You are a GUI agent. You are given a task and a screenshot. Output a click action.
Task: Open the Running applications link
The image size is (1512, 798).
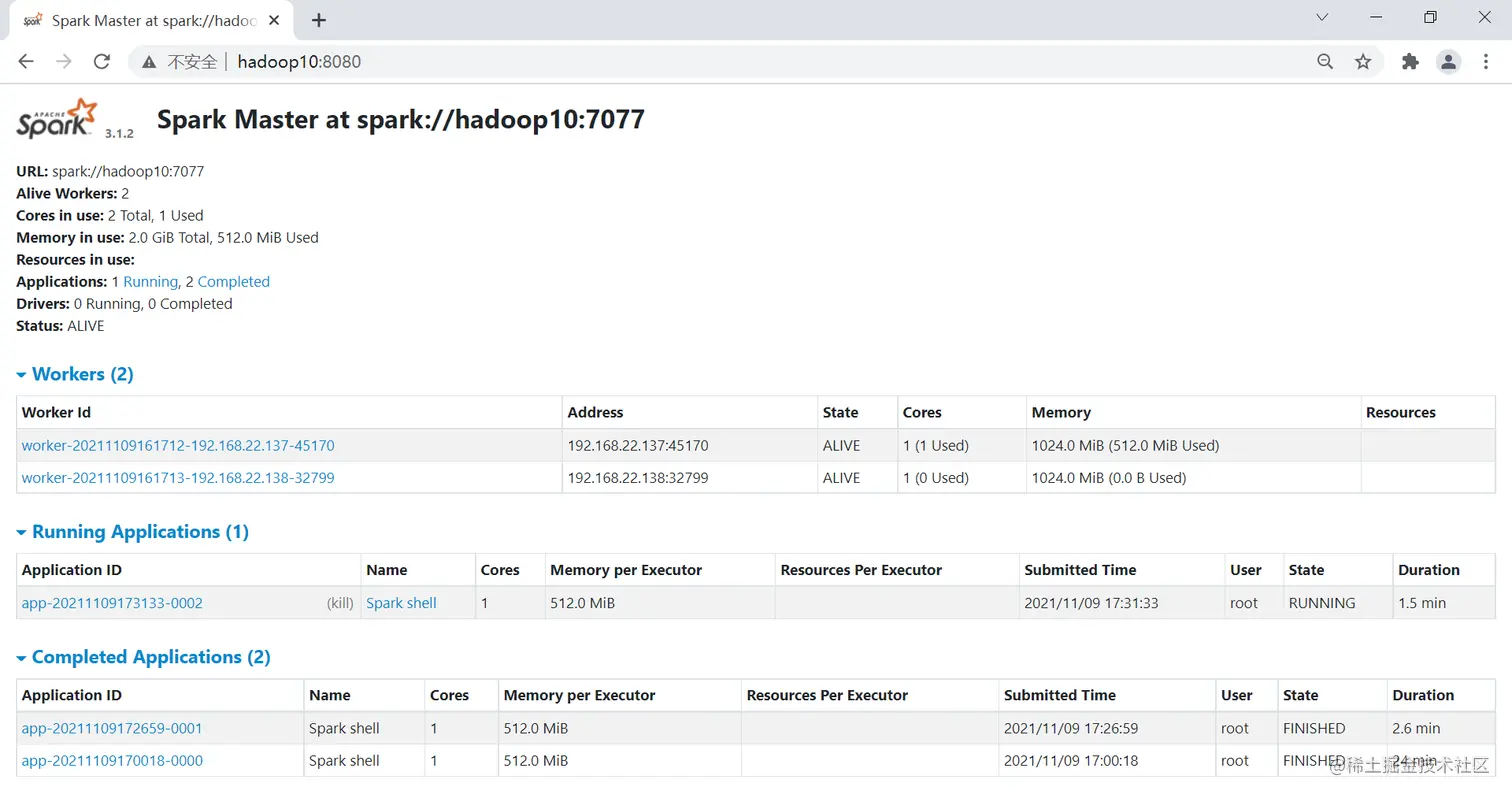click(151, 282)
